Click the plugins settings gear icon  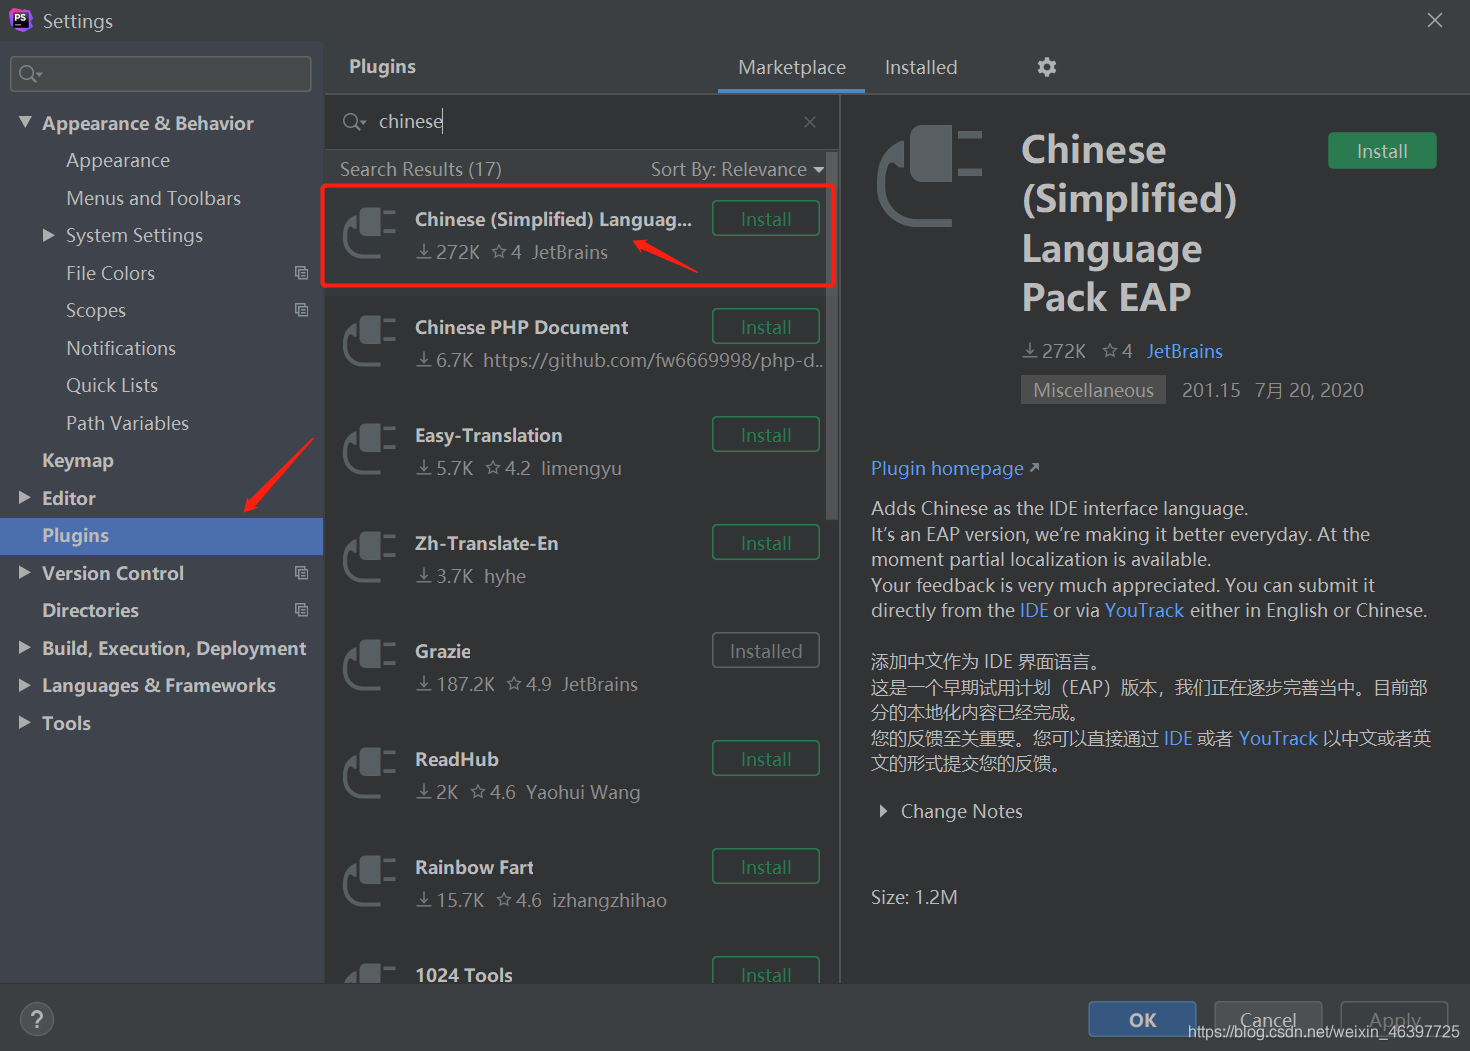pos(1046,67)
